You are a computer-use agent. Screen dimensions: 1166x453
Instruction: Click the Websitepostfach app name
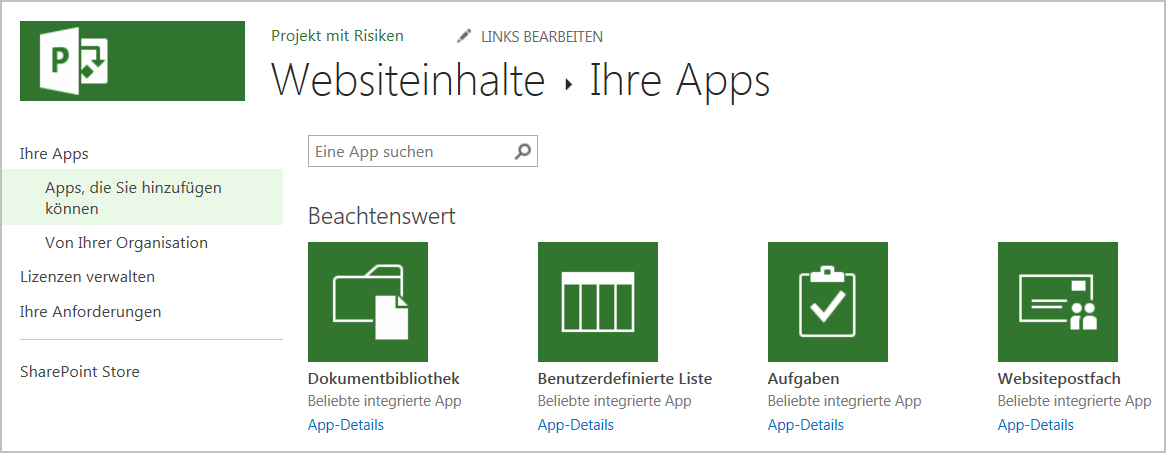coord(1059,379)
